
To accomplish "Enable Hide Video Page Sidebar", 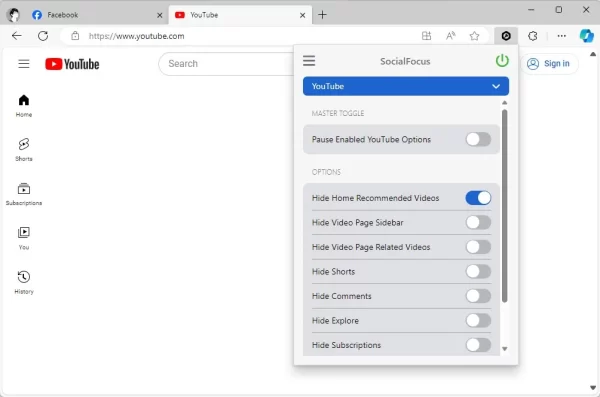I will (478, 222).
